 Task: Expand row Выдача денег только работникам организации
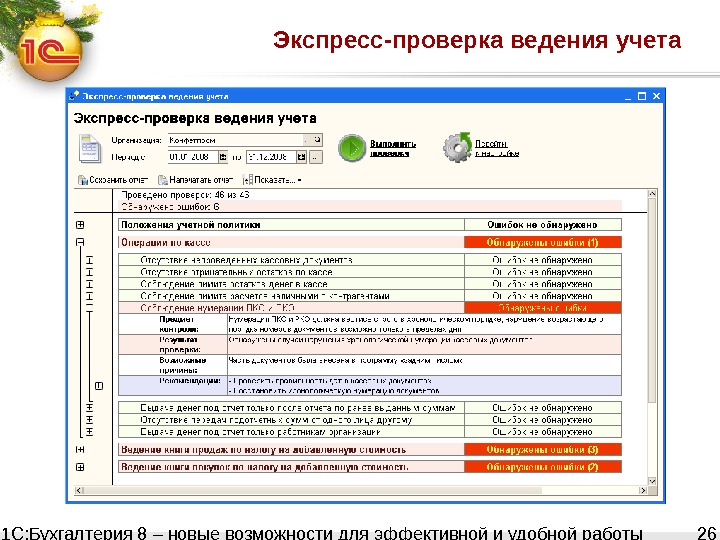(90, 432)
